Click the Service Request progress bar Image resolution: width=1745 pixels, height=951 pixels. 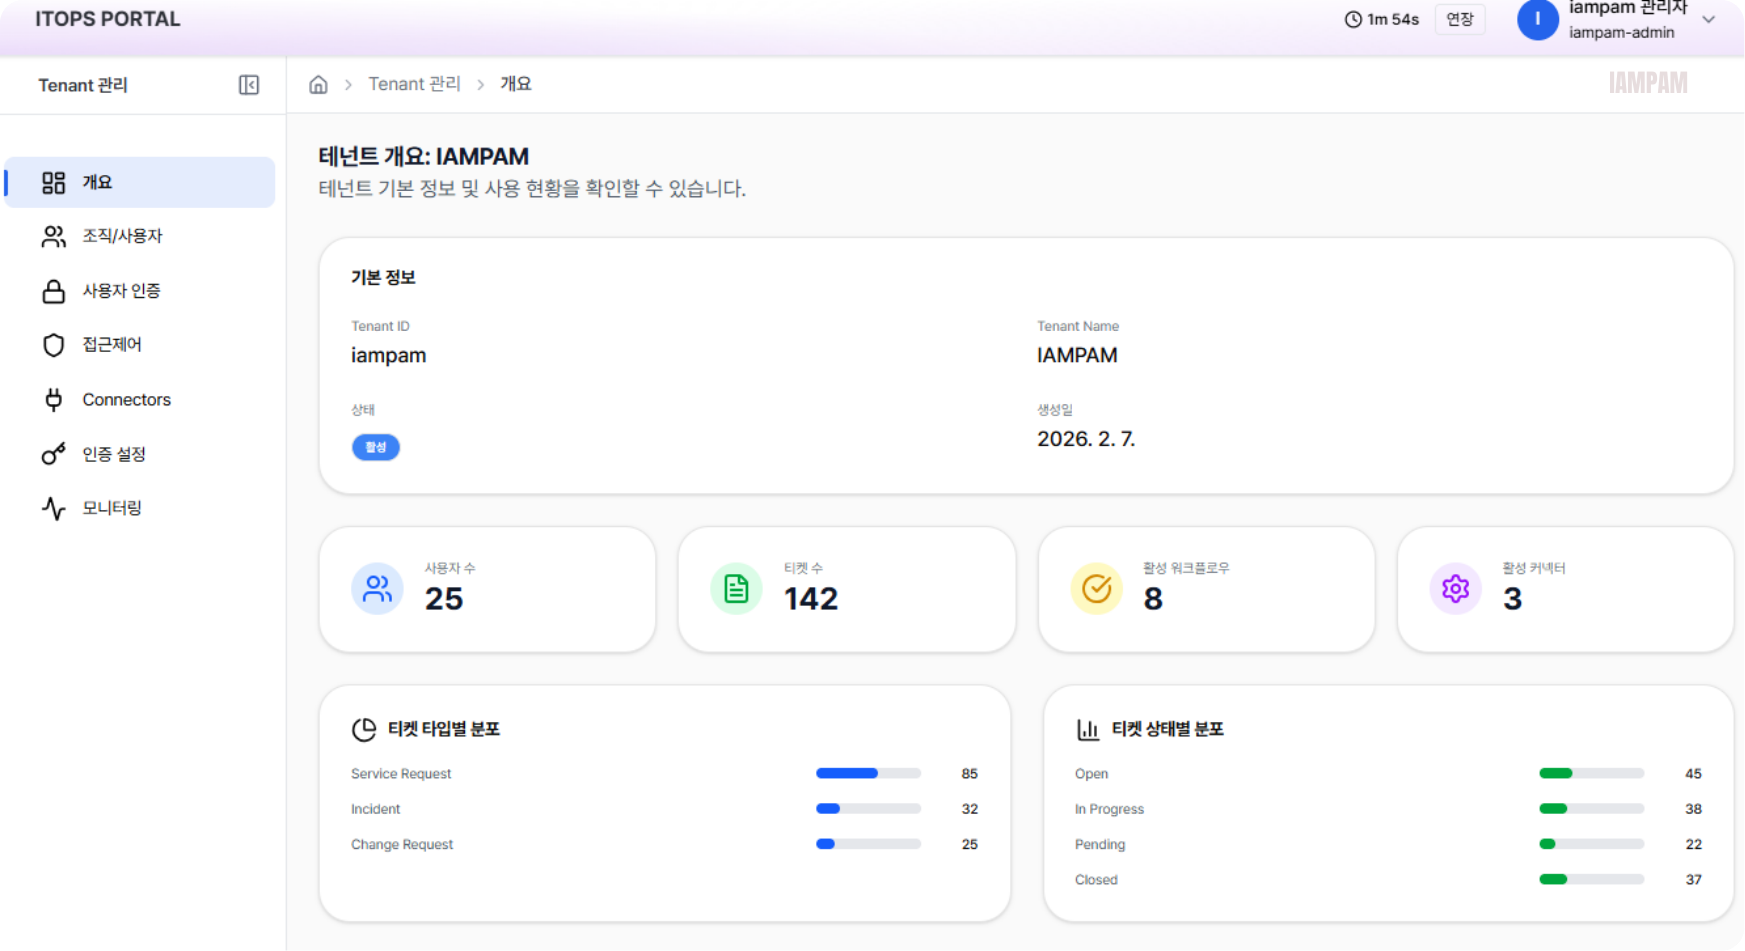pyautogui.click(x=868, y=774)
